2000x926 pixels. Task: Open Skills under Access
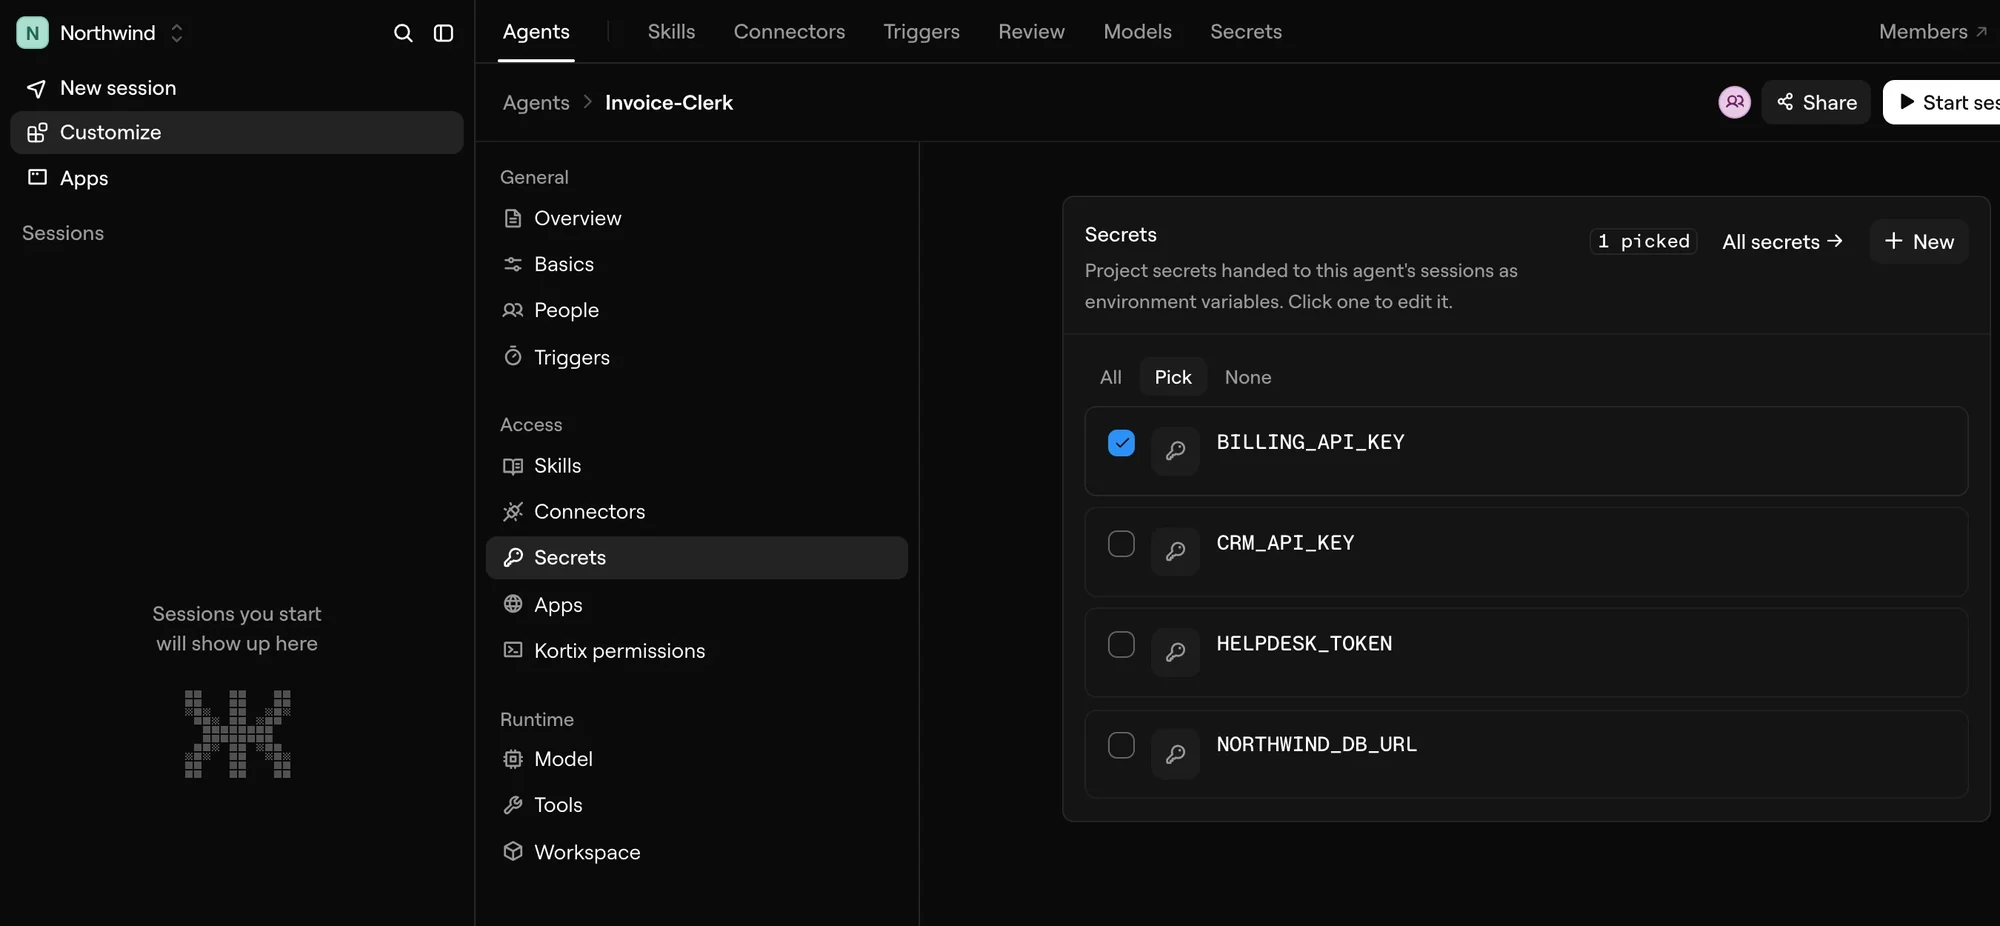697,466
